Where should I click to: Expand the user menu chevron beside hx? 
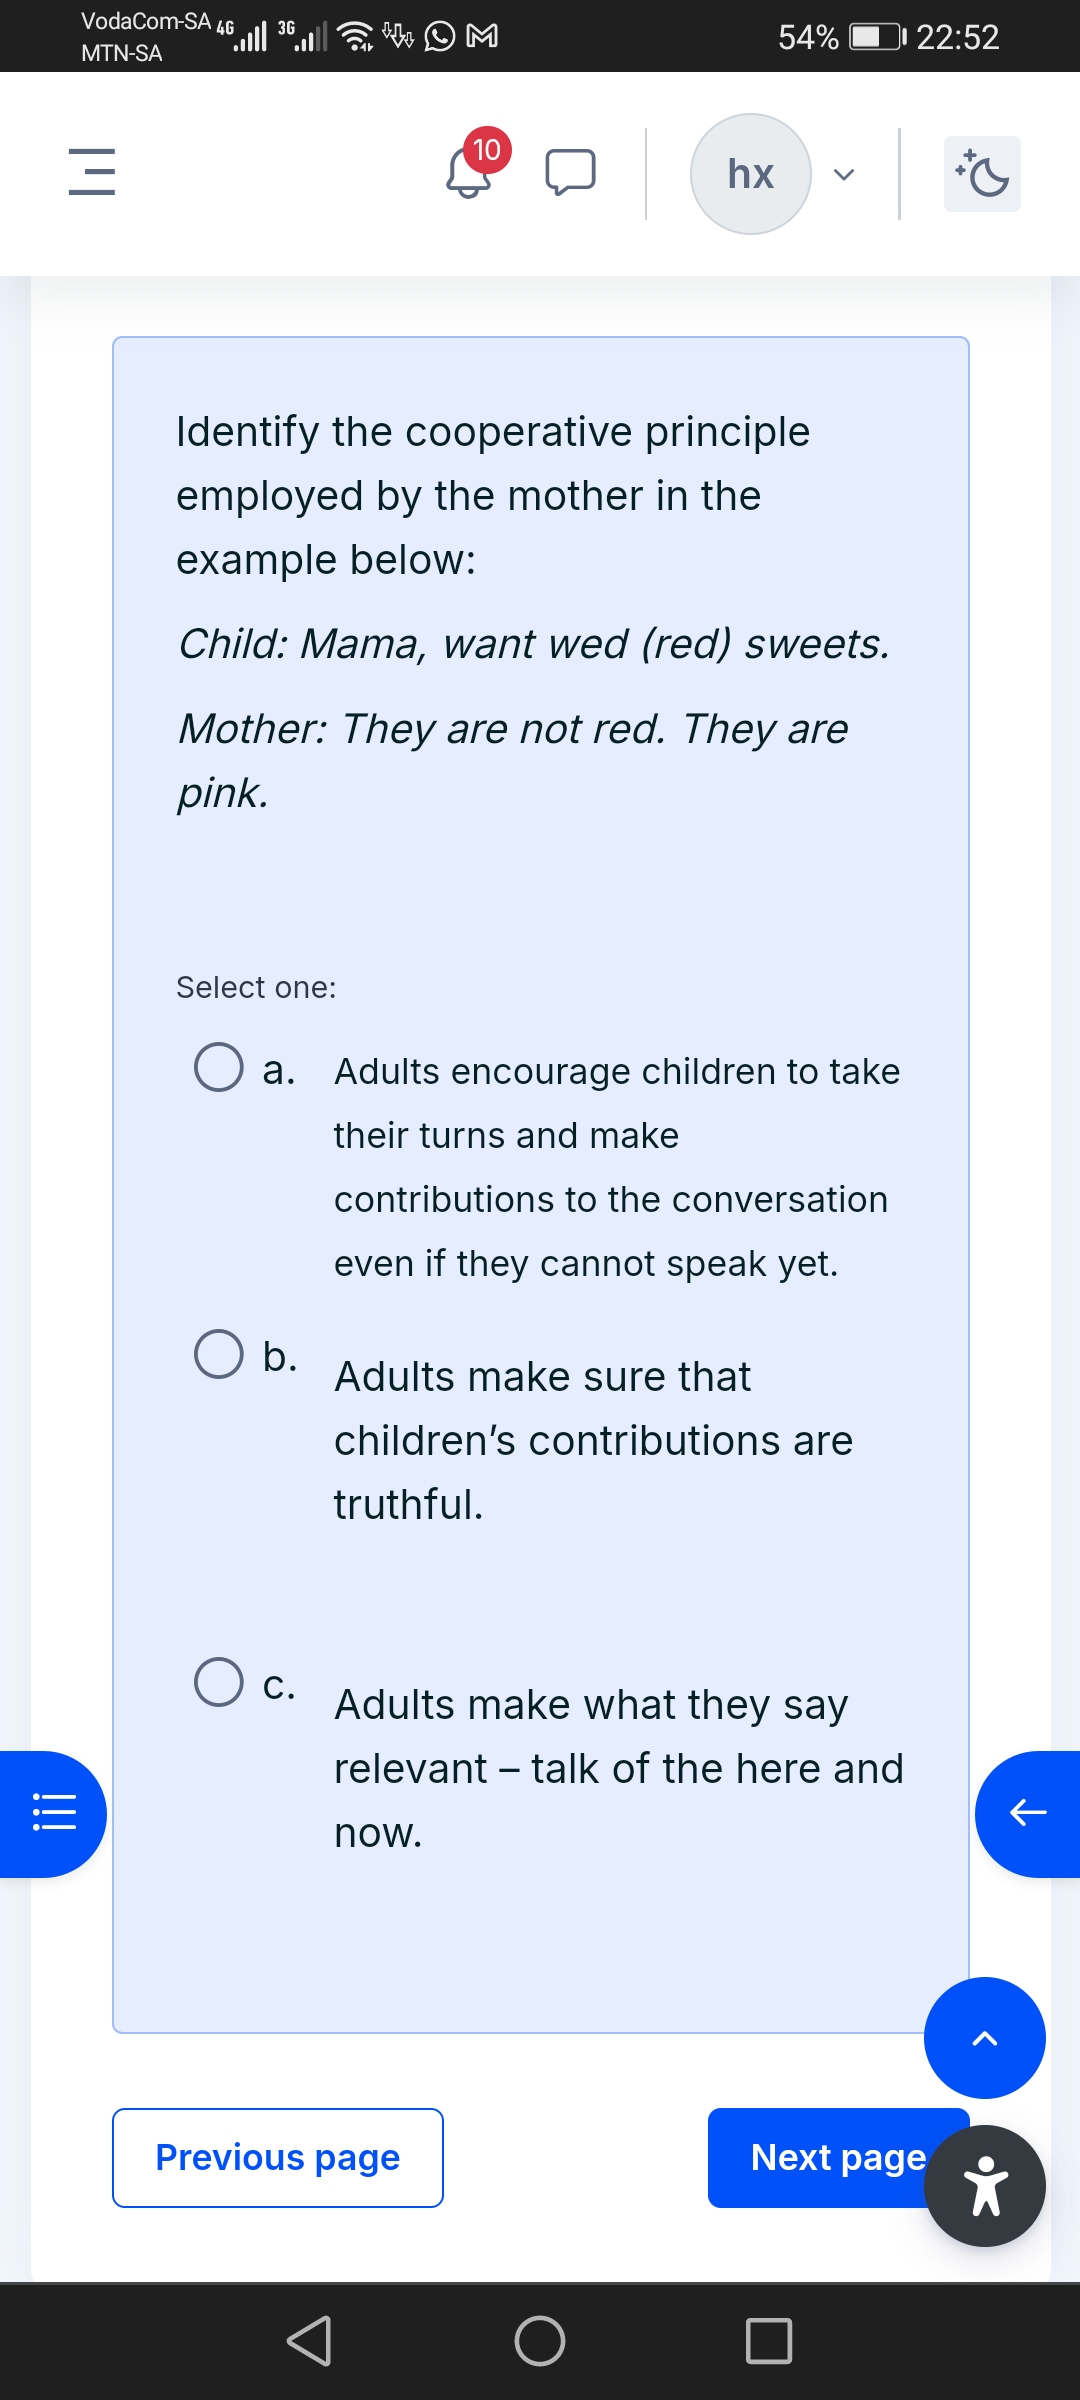pyautogui.click(x=844, y=175)
